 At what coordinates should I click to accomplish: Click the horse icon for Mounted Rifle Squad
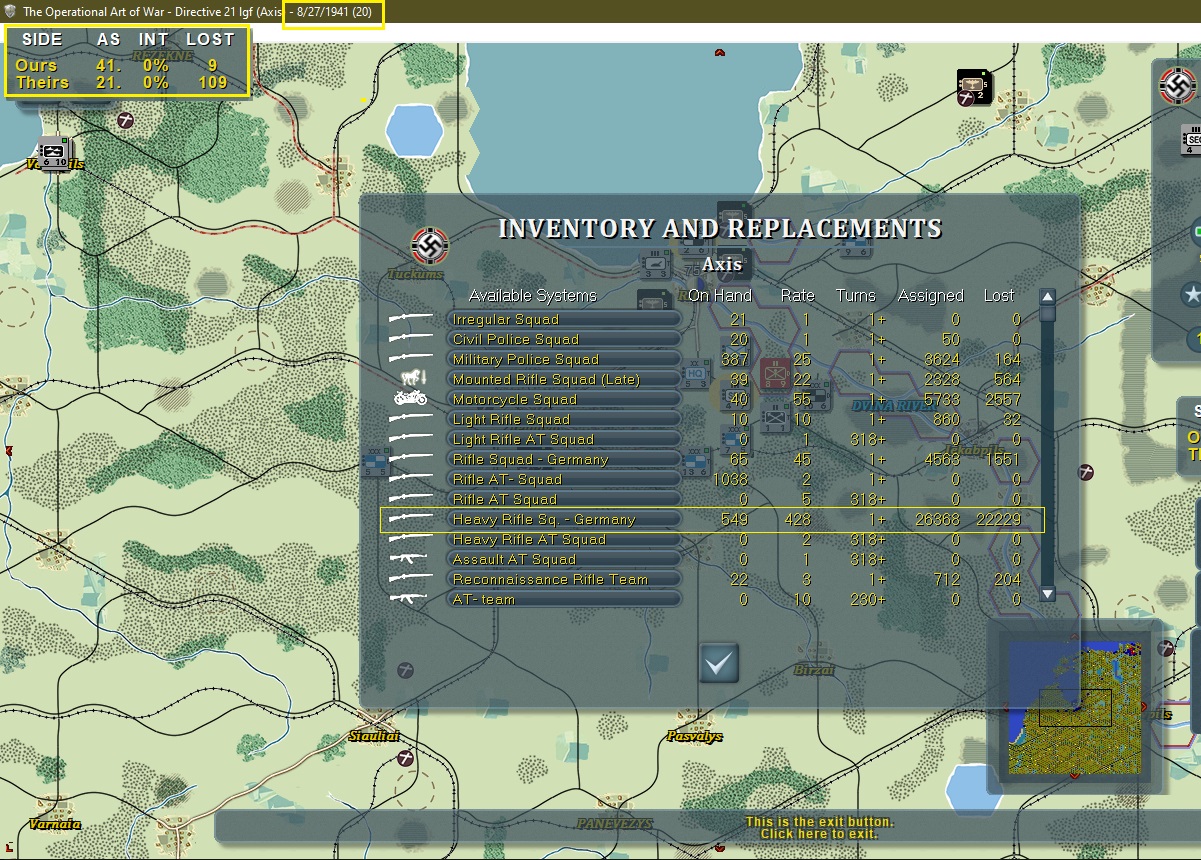(412, 378)
